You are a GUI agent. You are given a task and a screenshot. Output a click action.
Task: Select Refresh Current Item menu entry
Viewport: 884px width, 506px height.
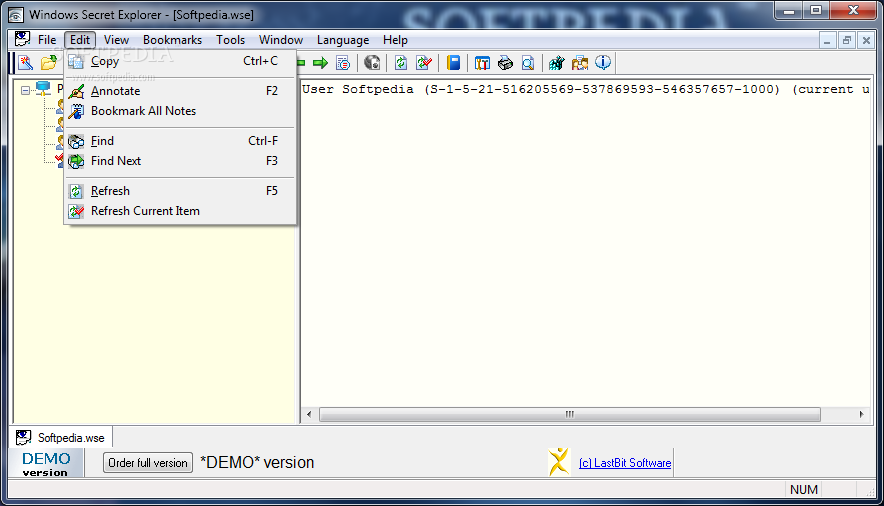pyautogui.click(x=180, y=211)
